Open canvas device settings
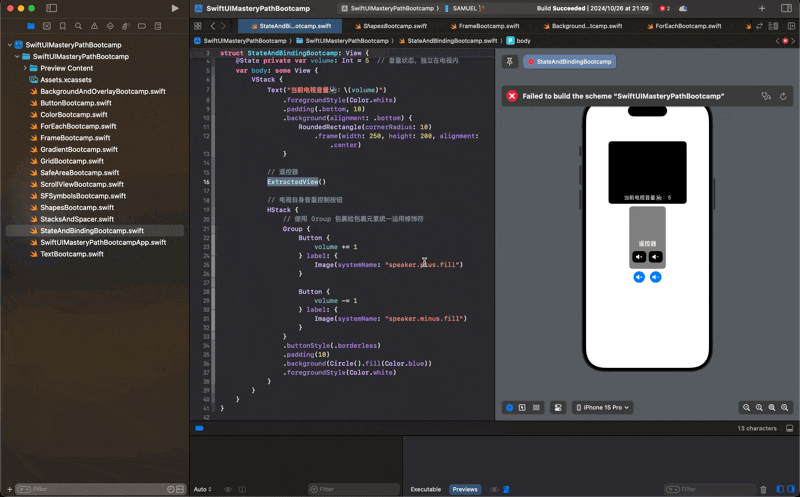This screenshot has width=800, height=497. (558, 408)
